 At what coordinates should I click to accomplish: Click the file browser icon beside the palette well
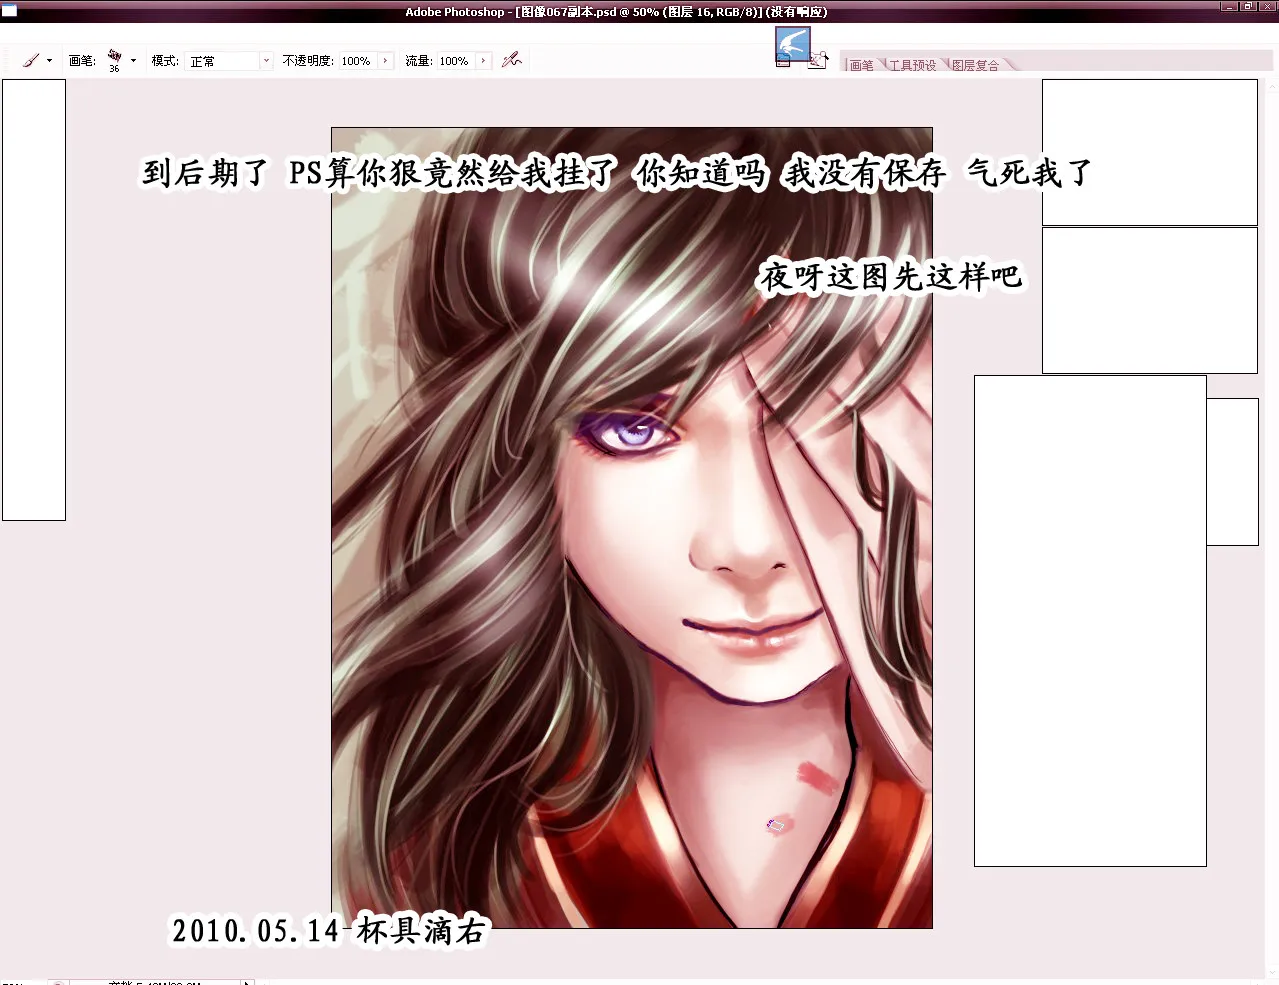(x=817, y=61)
